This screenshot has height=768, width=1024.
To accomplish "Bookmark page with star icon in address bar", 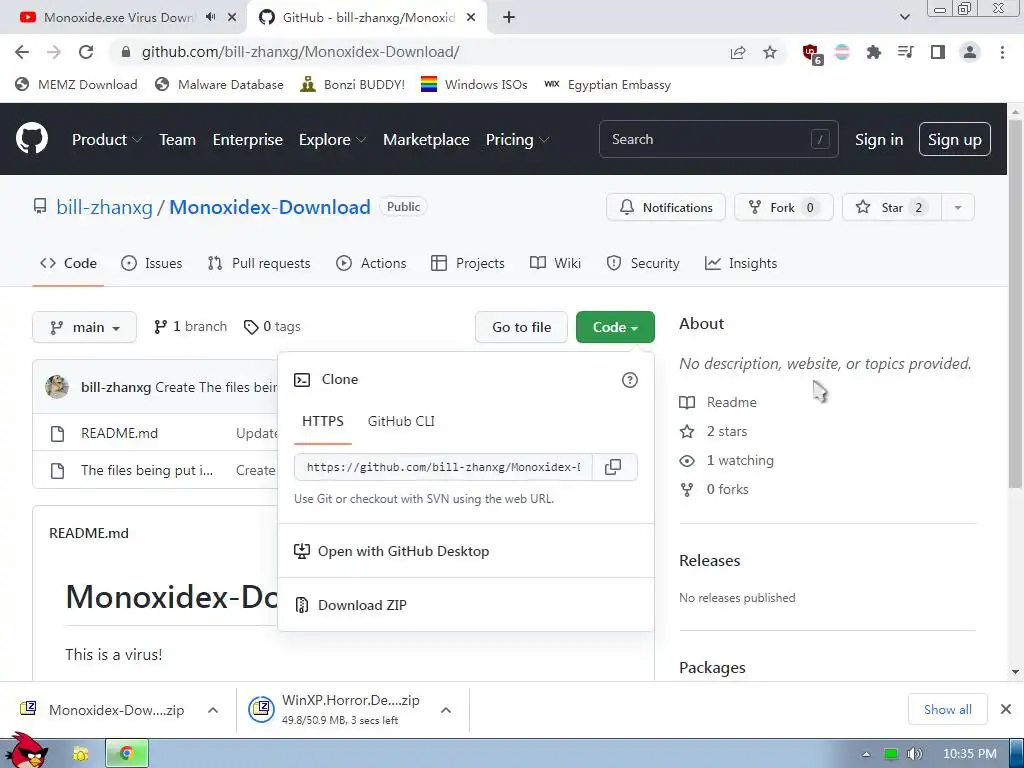I will (x=770, y=52).
